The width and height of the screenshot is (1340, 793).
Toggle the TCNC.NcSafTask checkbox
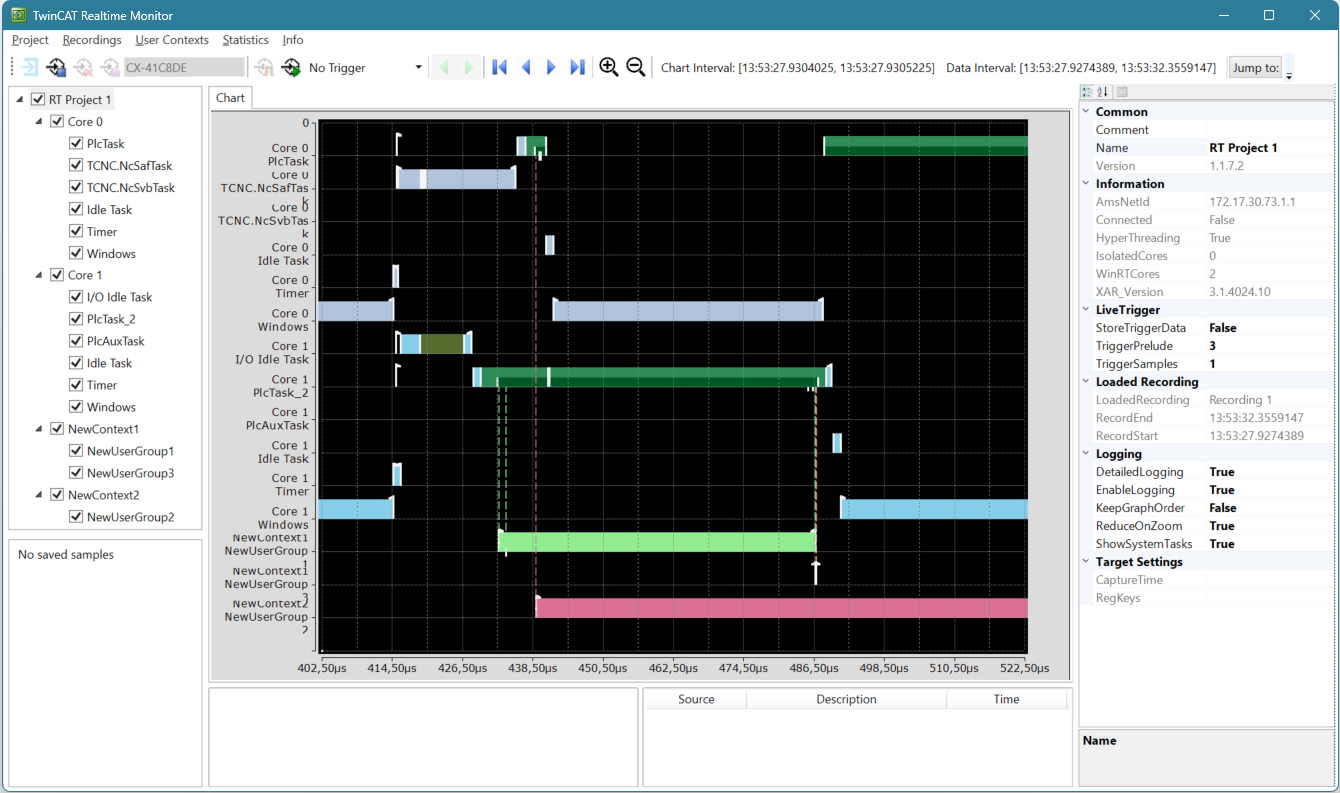point(76,166)
